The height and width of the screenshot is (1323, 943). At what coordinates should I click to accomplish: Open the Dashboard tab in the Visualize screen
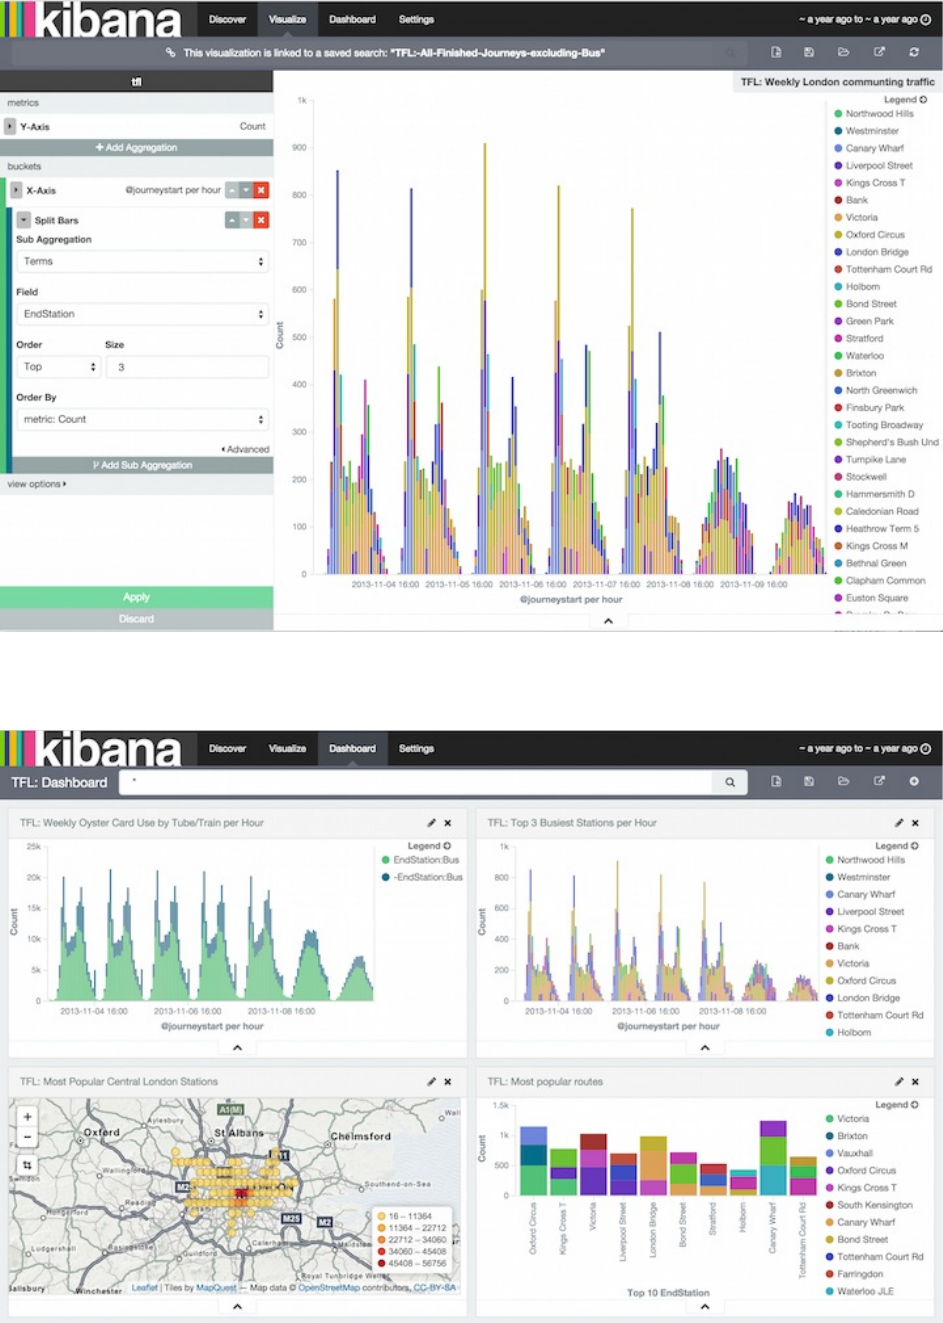point(352,19)
